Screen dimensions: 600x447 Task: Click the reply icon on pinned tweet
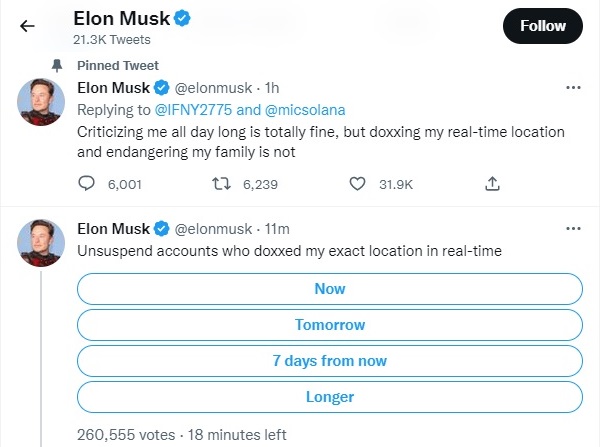[x=87, y=183]
